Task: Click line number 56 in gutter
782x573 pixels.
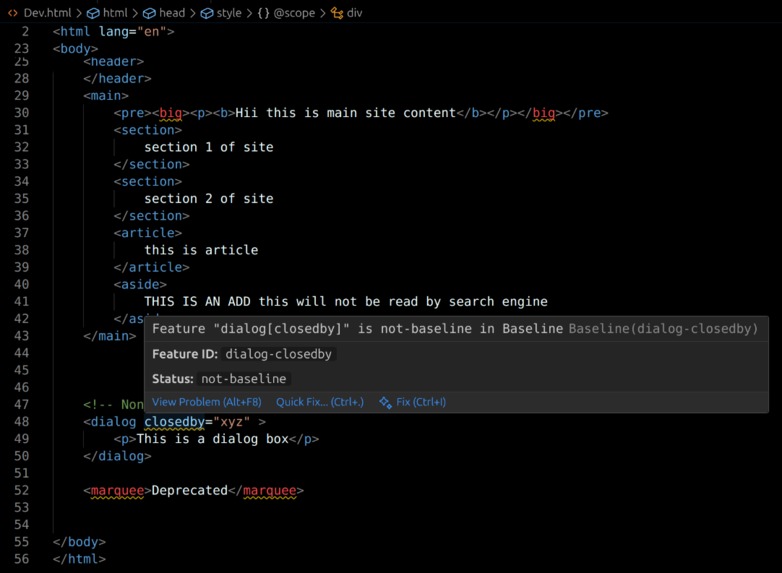Action: tap(21, 559)
